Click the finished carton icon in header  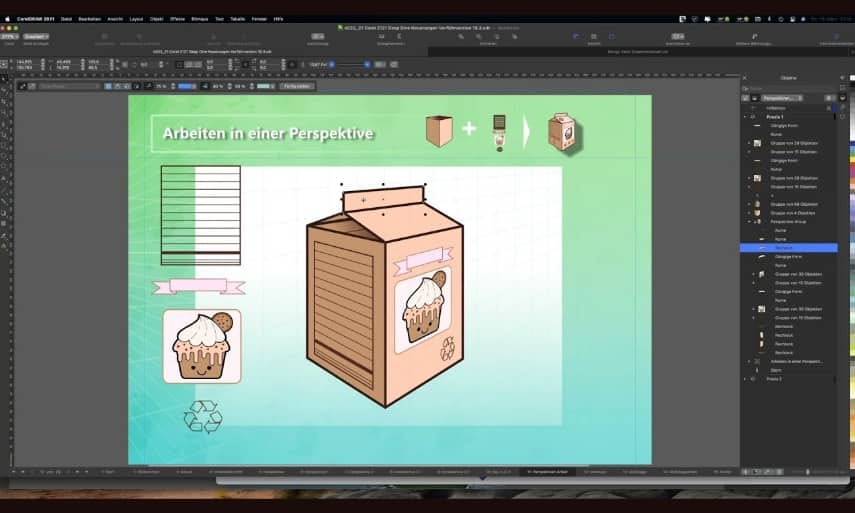click(560, 133)
